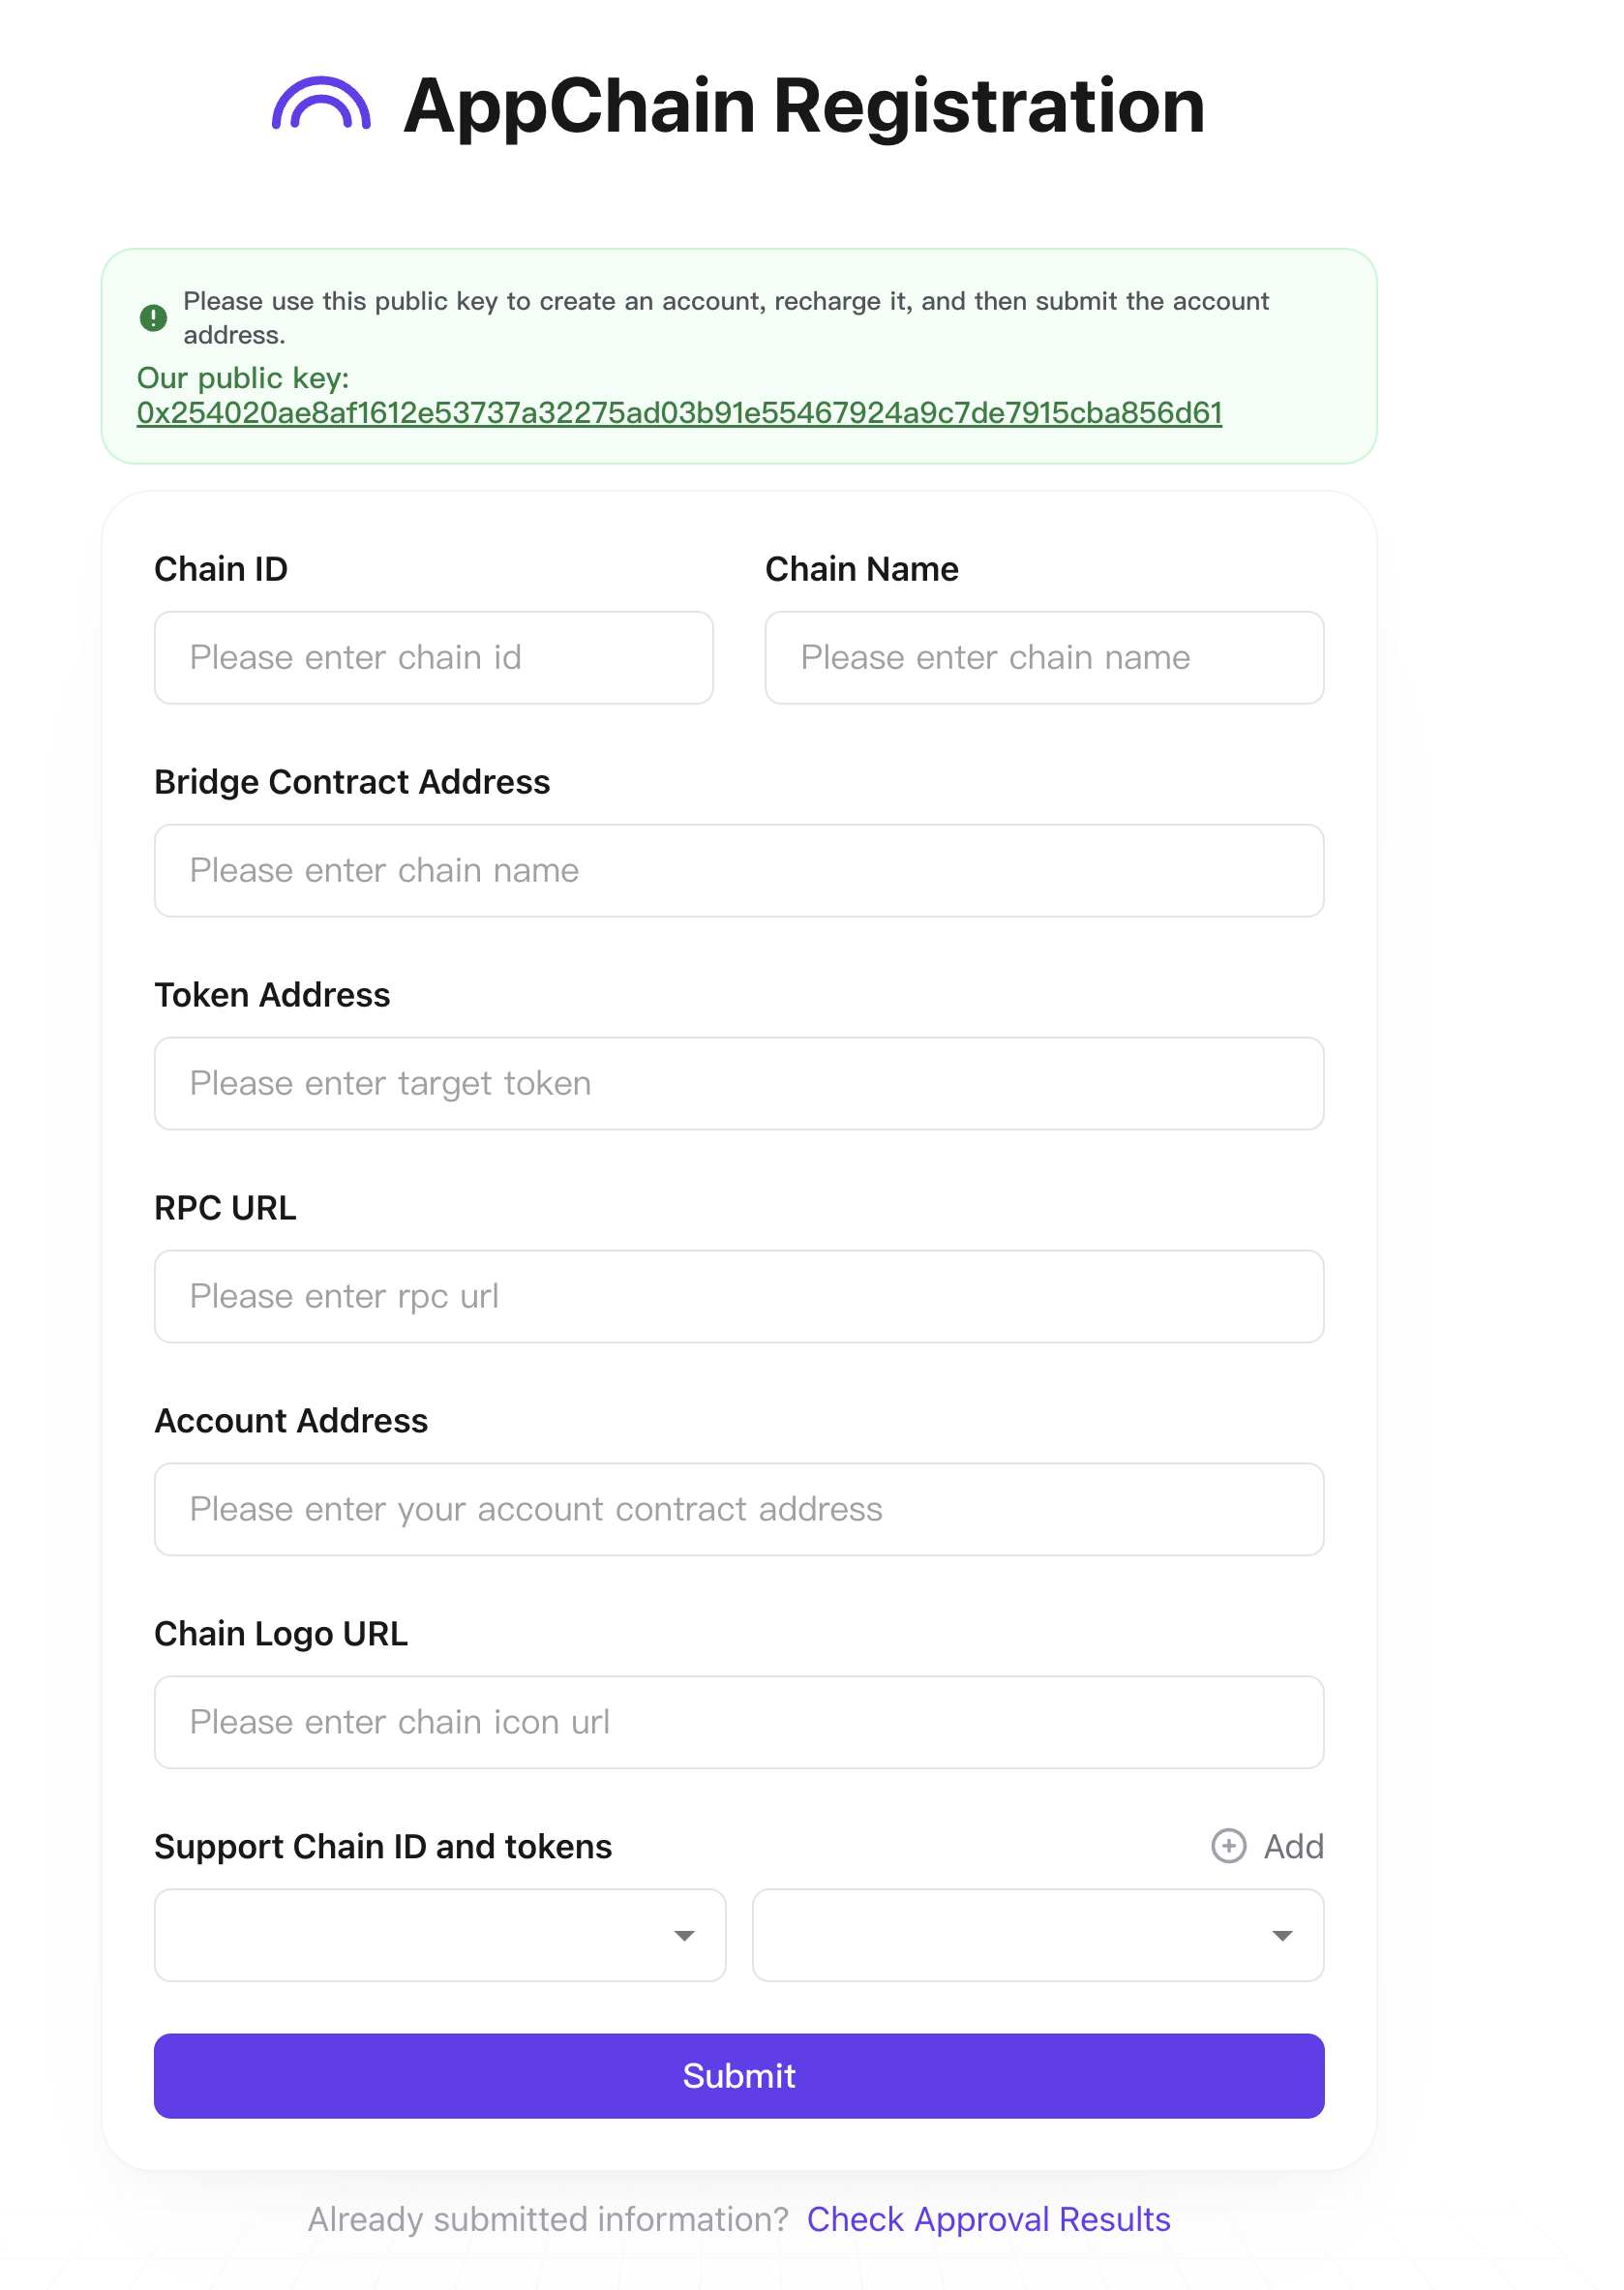Select the Chain Logo URL input field
Image resolution: width=1624 pixels, height=2290 pixels.
[739, 1722]
